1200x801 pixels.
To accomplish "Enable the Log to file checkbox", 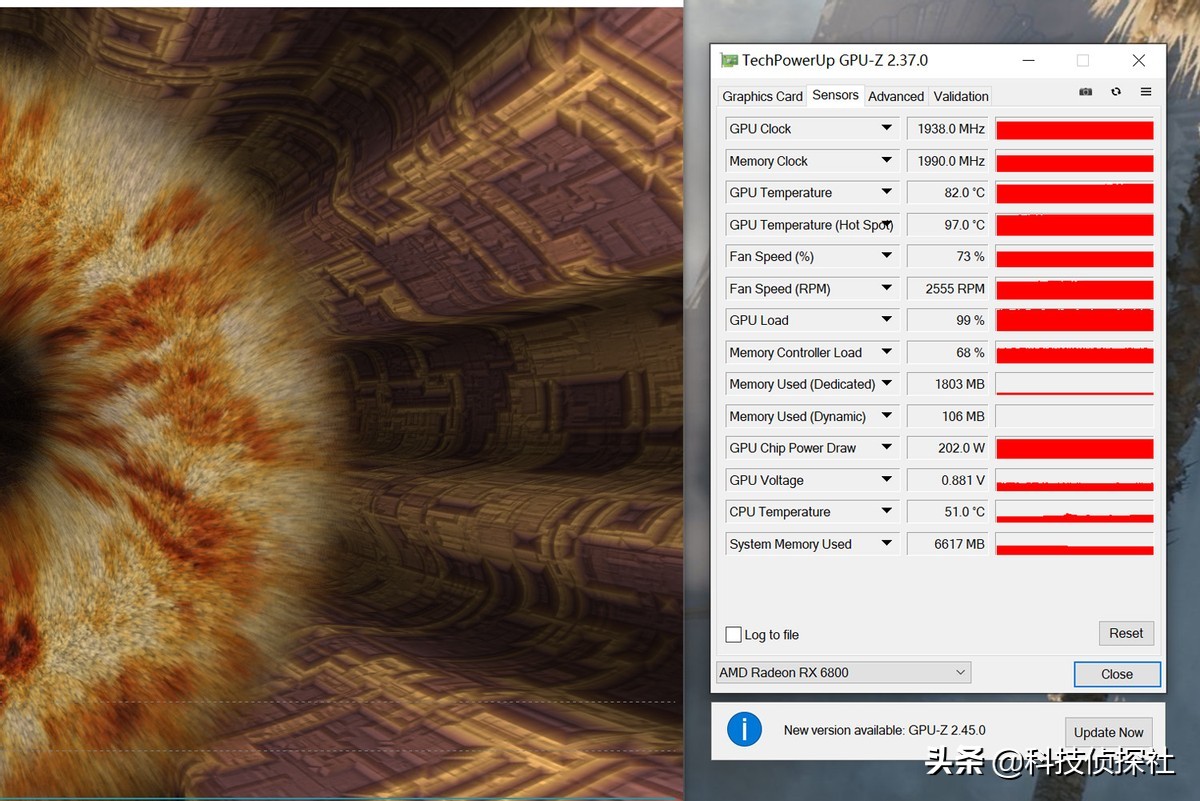I will point(734,634).
